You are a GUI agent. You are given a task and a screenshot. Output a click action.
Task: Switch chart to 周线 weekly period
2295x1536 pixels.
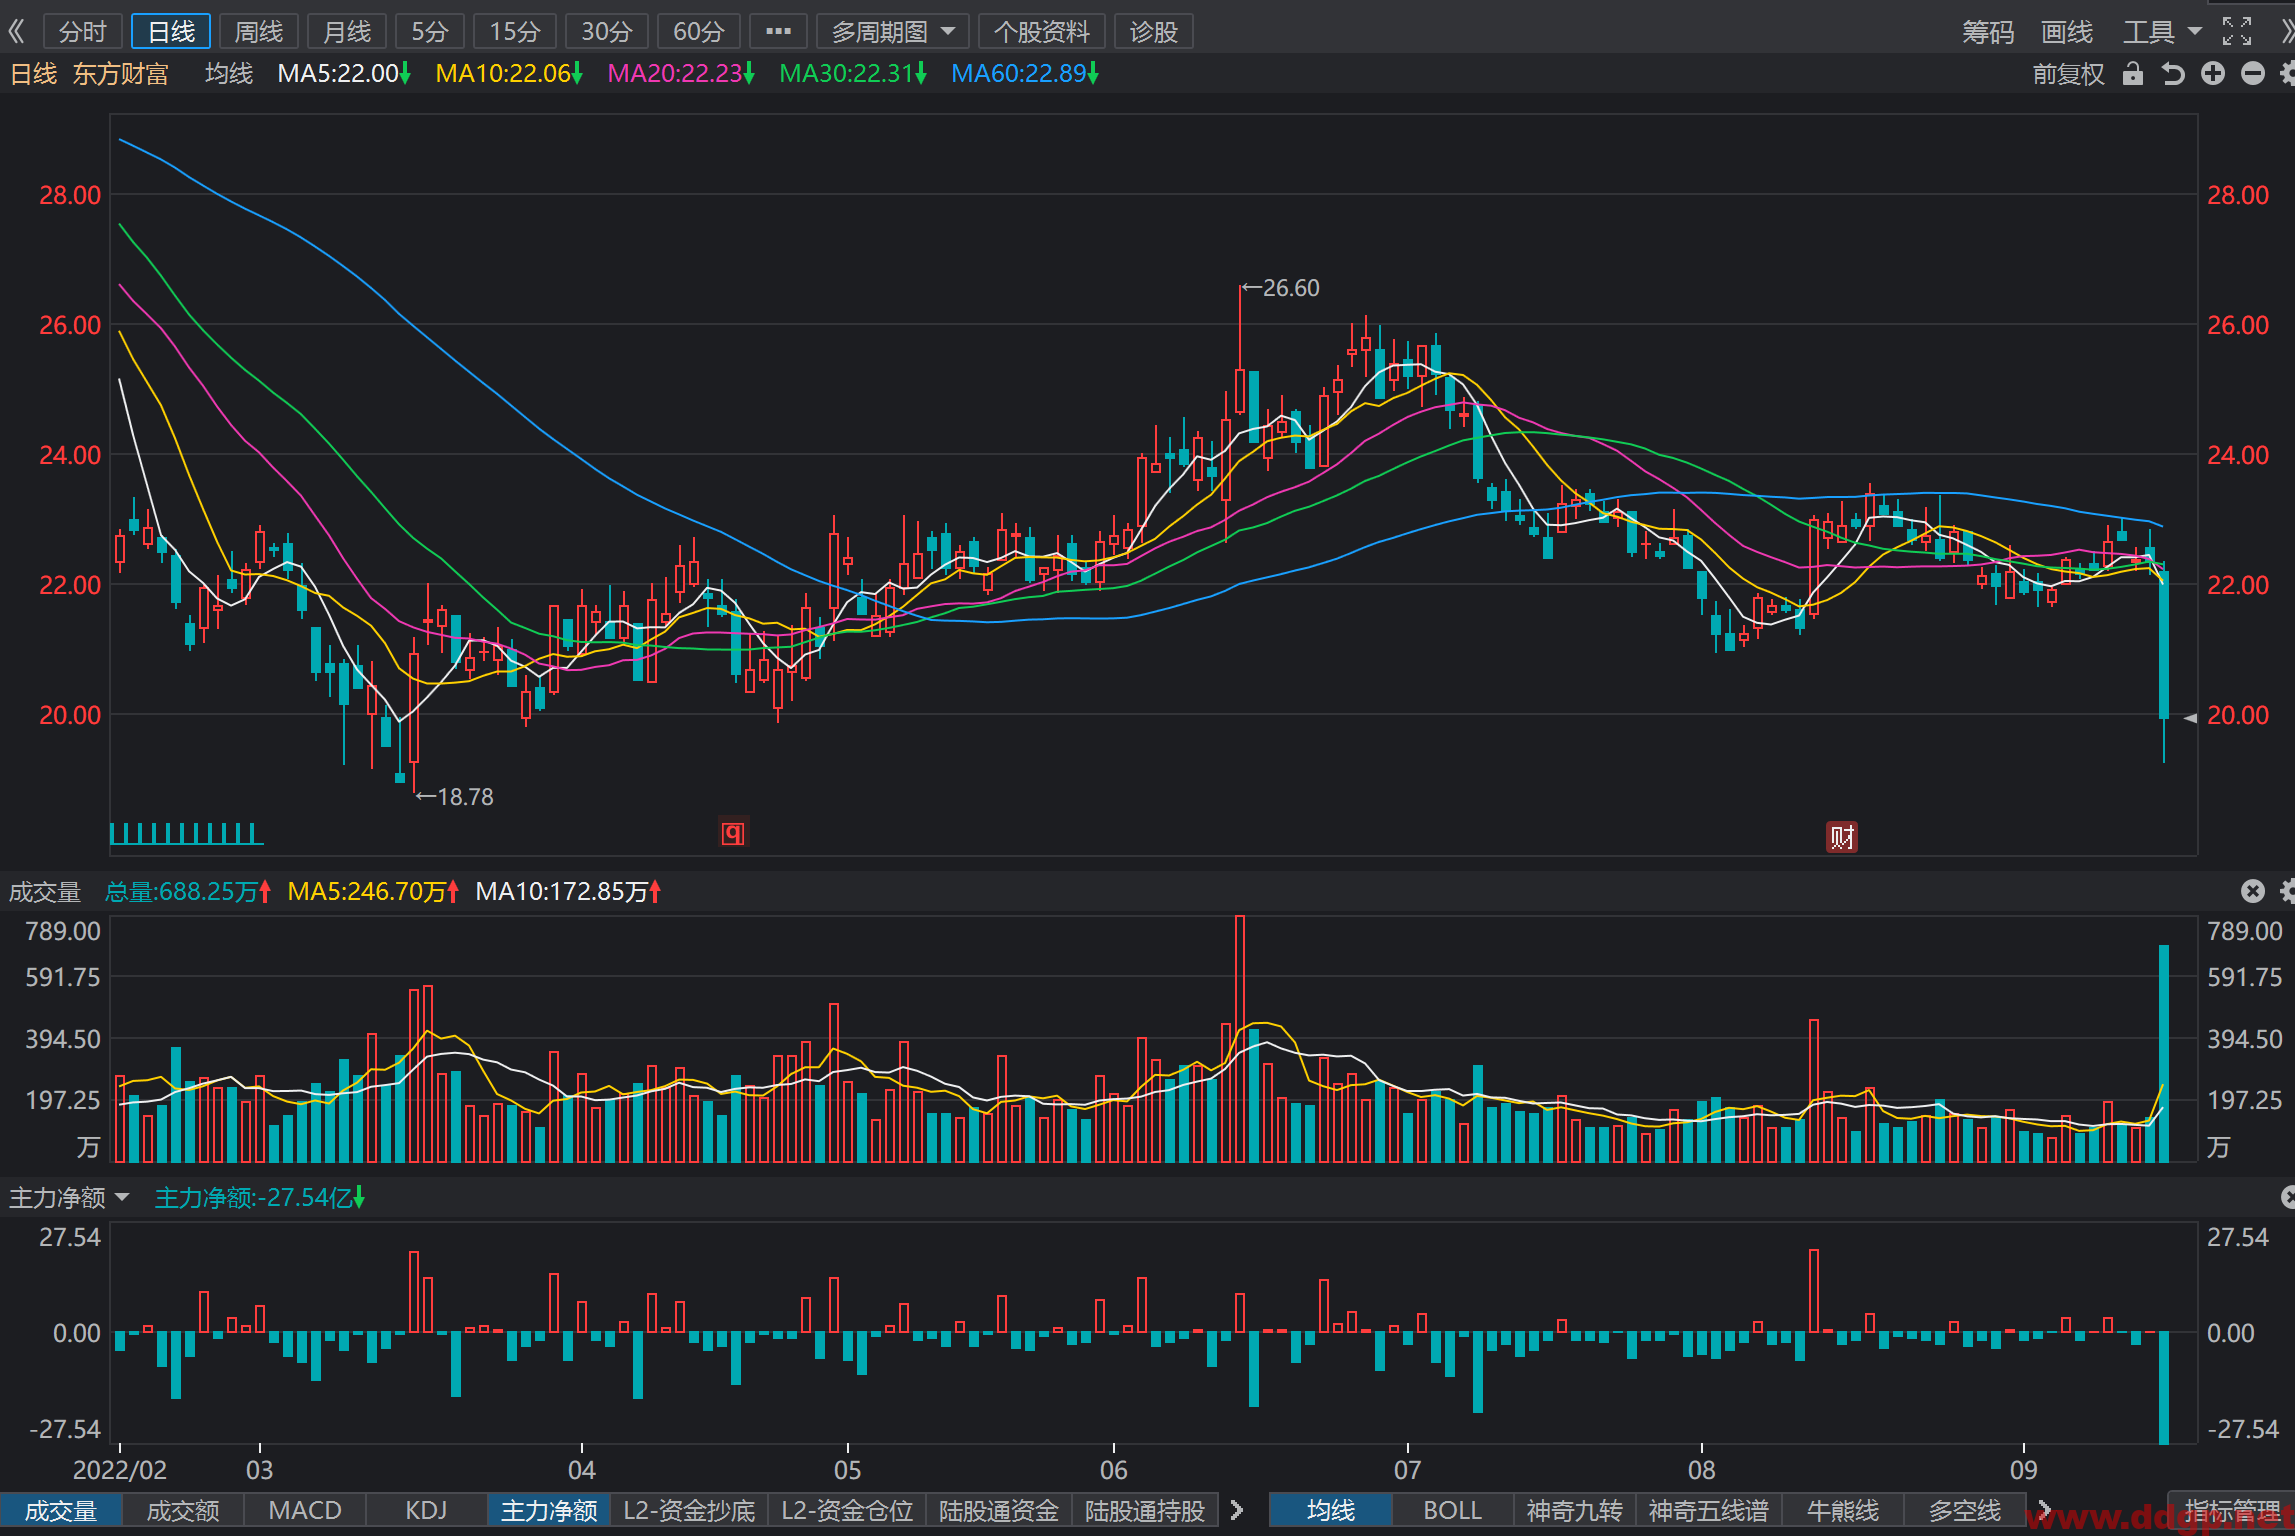click(x=259, y=31)
